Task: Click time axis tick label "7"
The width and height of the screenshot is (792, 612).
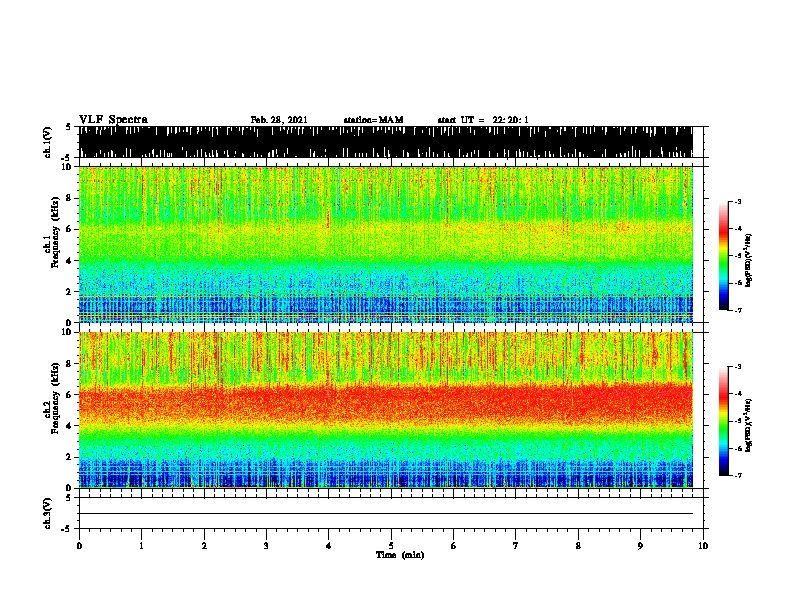Action: 516,545
